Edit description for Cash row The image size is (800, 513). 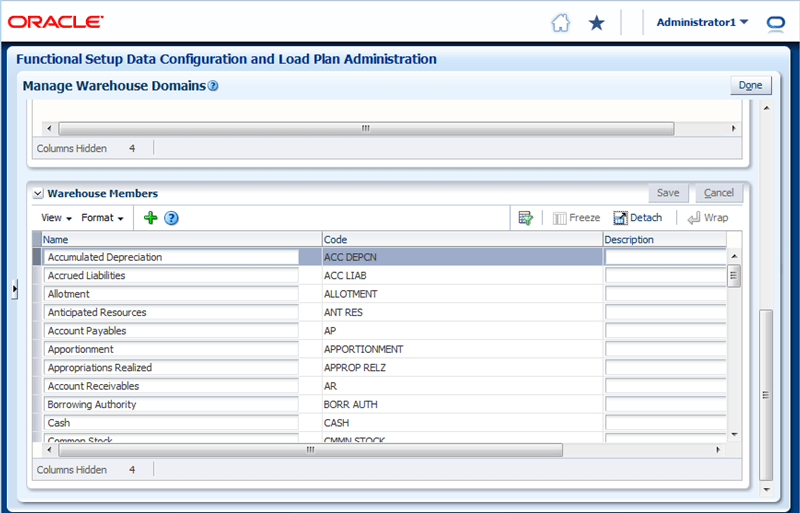(x=666, y=423)
